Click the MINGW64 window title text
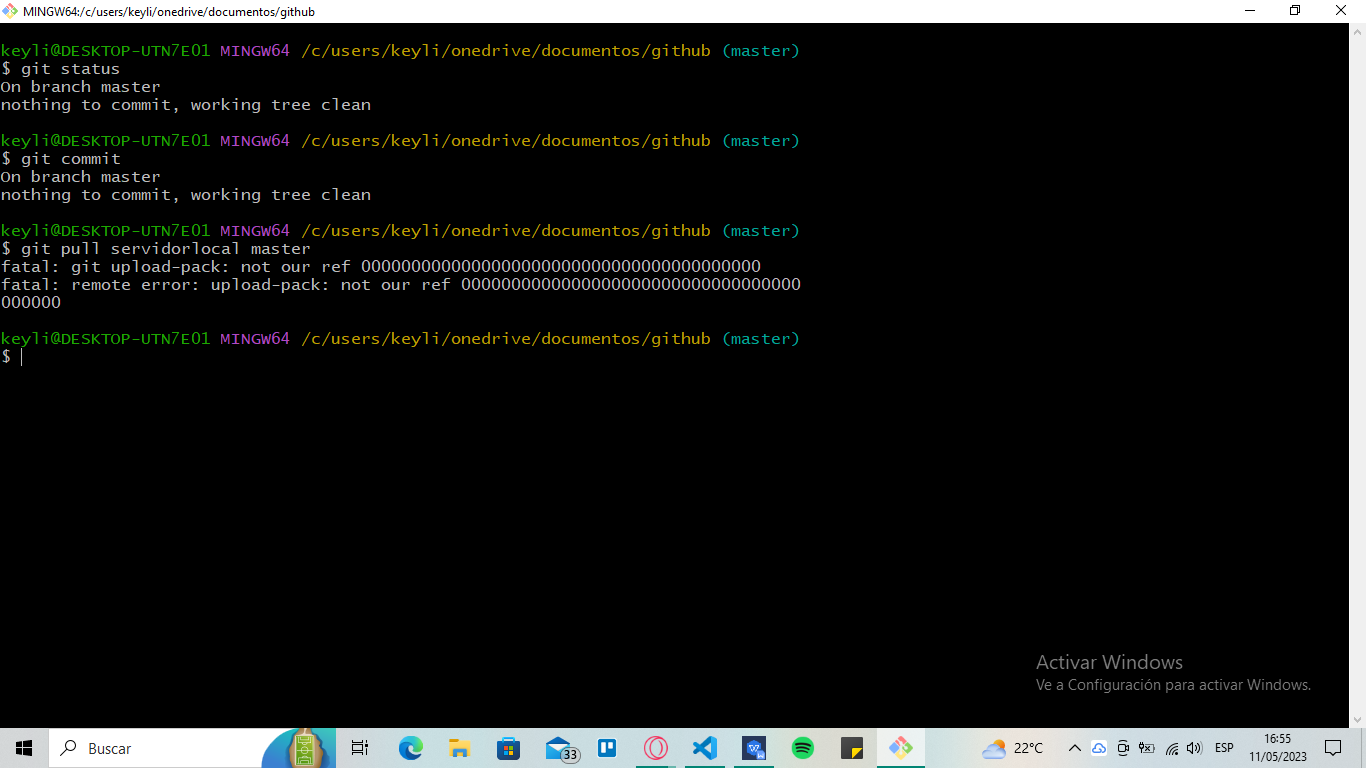Screen dimensions: 1366x768 (x=169, y=12)
